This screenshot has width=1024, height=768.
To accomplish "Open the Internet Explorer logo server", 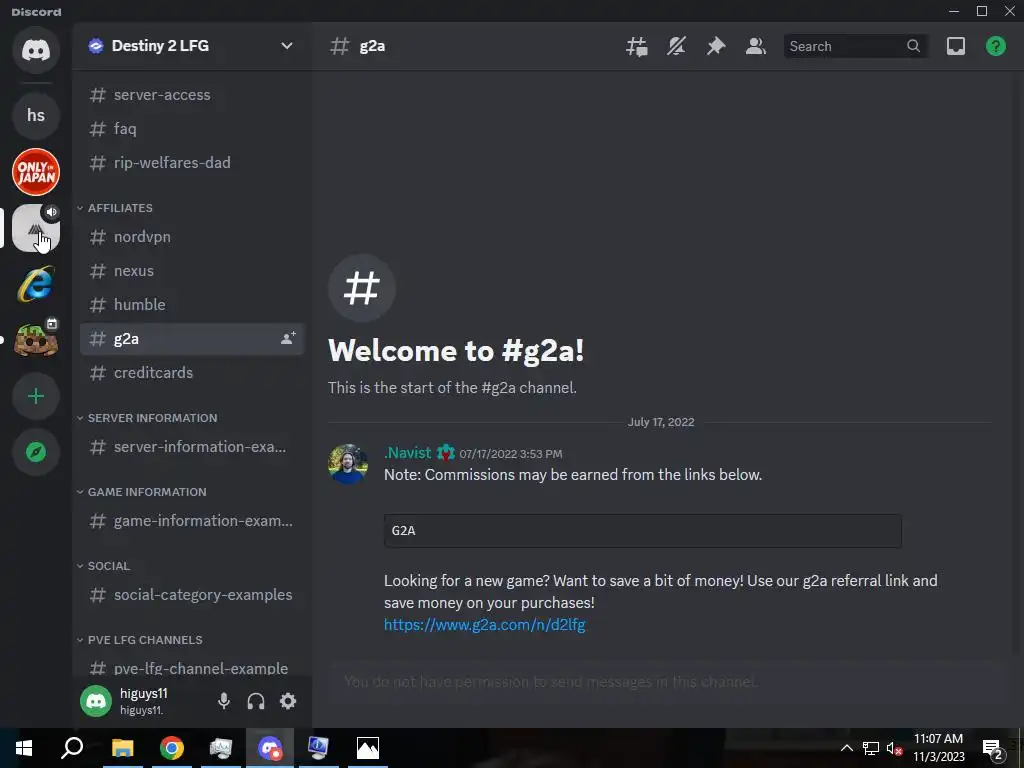I will tap(36, 284).
